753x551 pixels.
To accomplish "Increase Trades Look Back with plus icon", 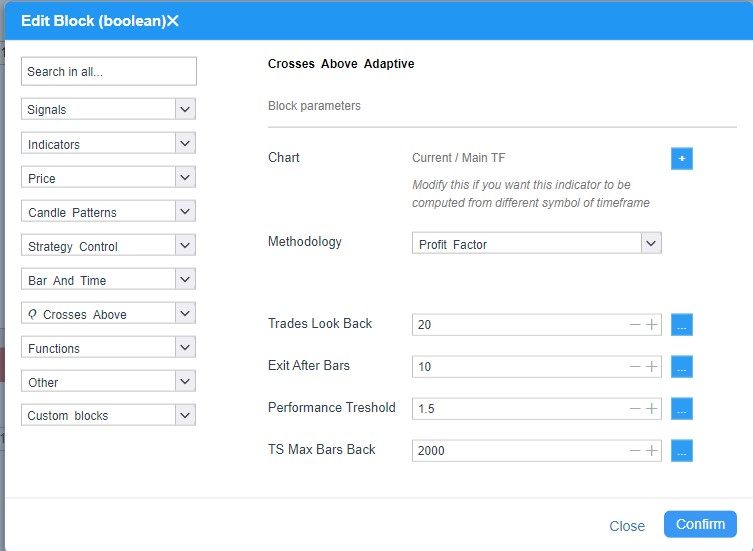I will point(652,325).
